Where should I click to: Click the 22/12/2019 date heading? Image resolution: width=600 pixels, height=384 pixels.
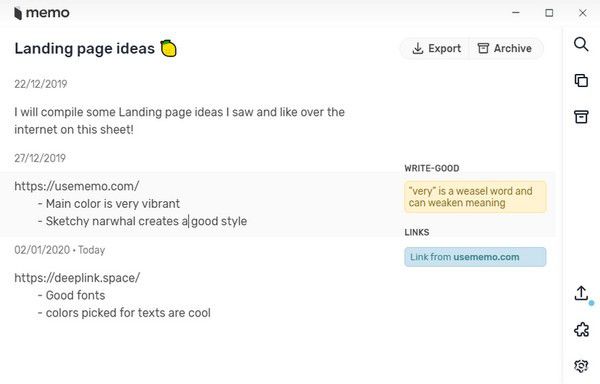tap(41, 84)
